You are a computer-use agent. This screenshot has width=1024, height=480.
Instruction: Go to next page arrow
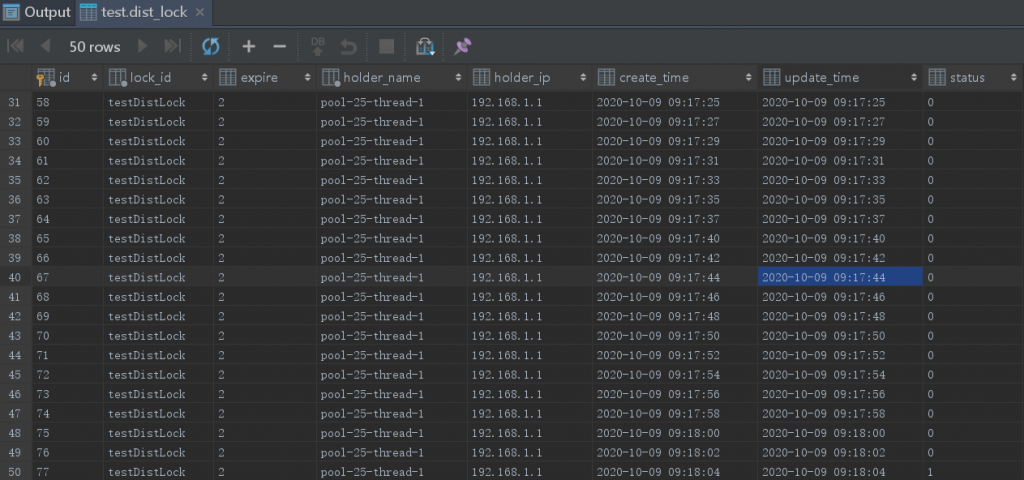click(142, 46)
